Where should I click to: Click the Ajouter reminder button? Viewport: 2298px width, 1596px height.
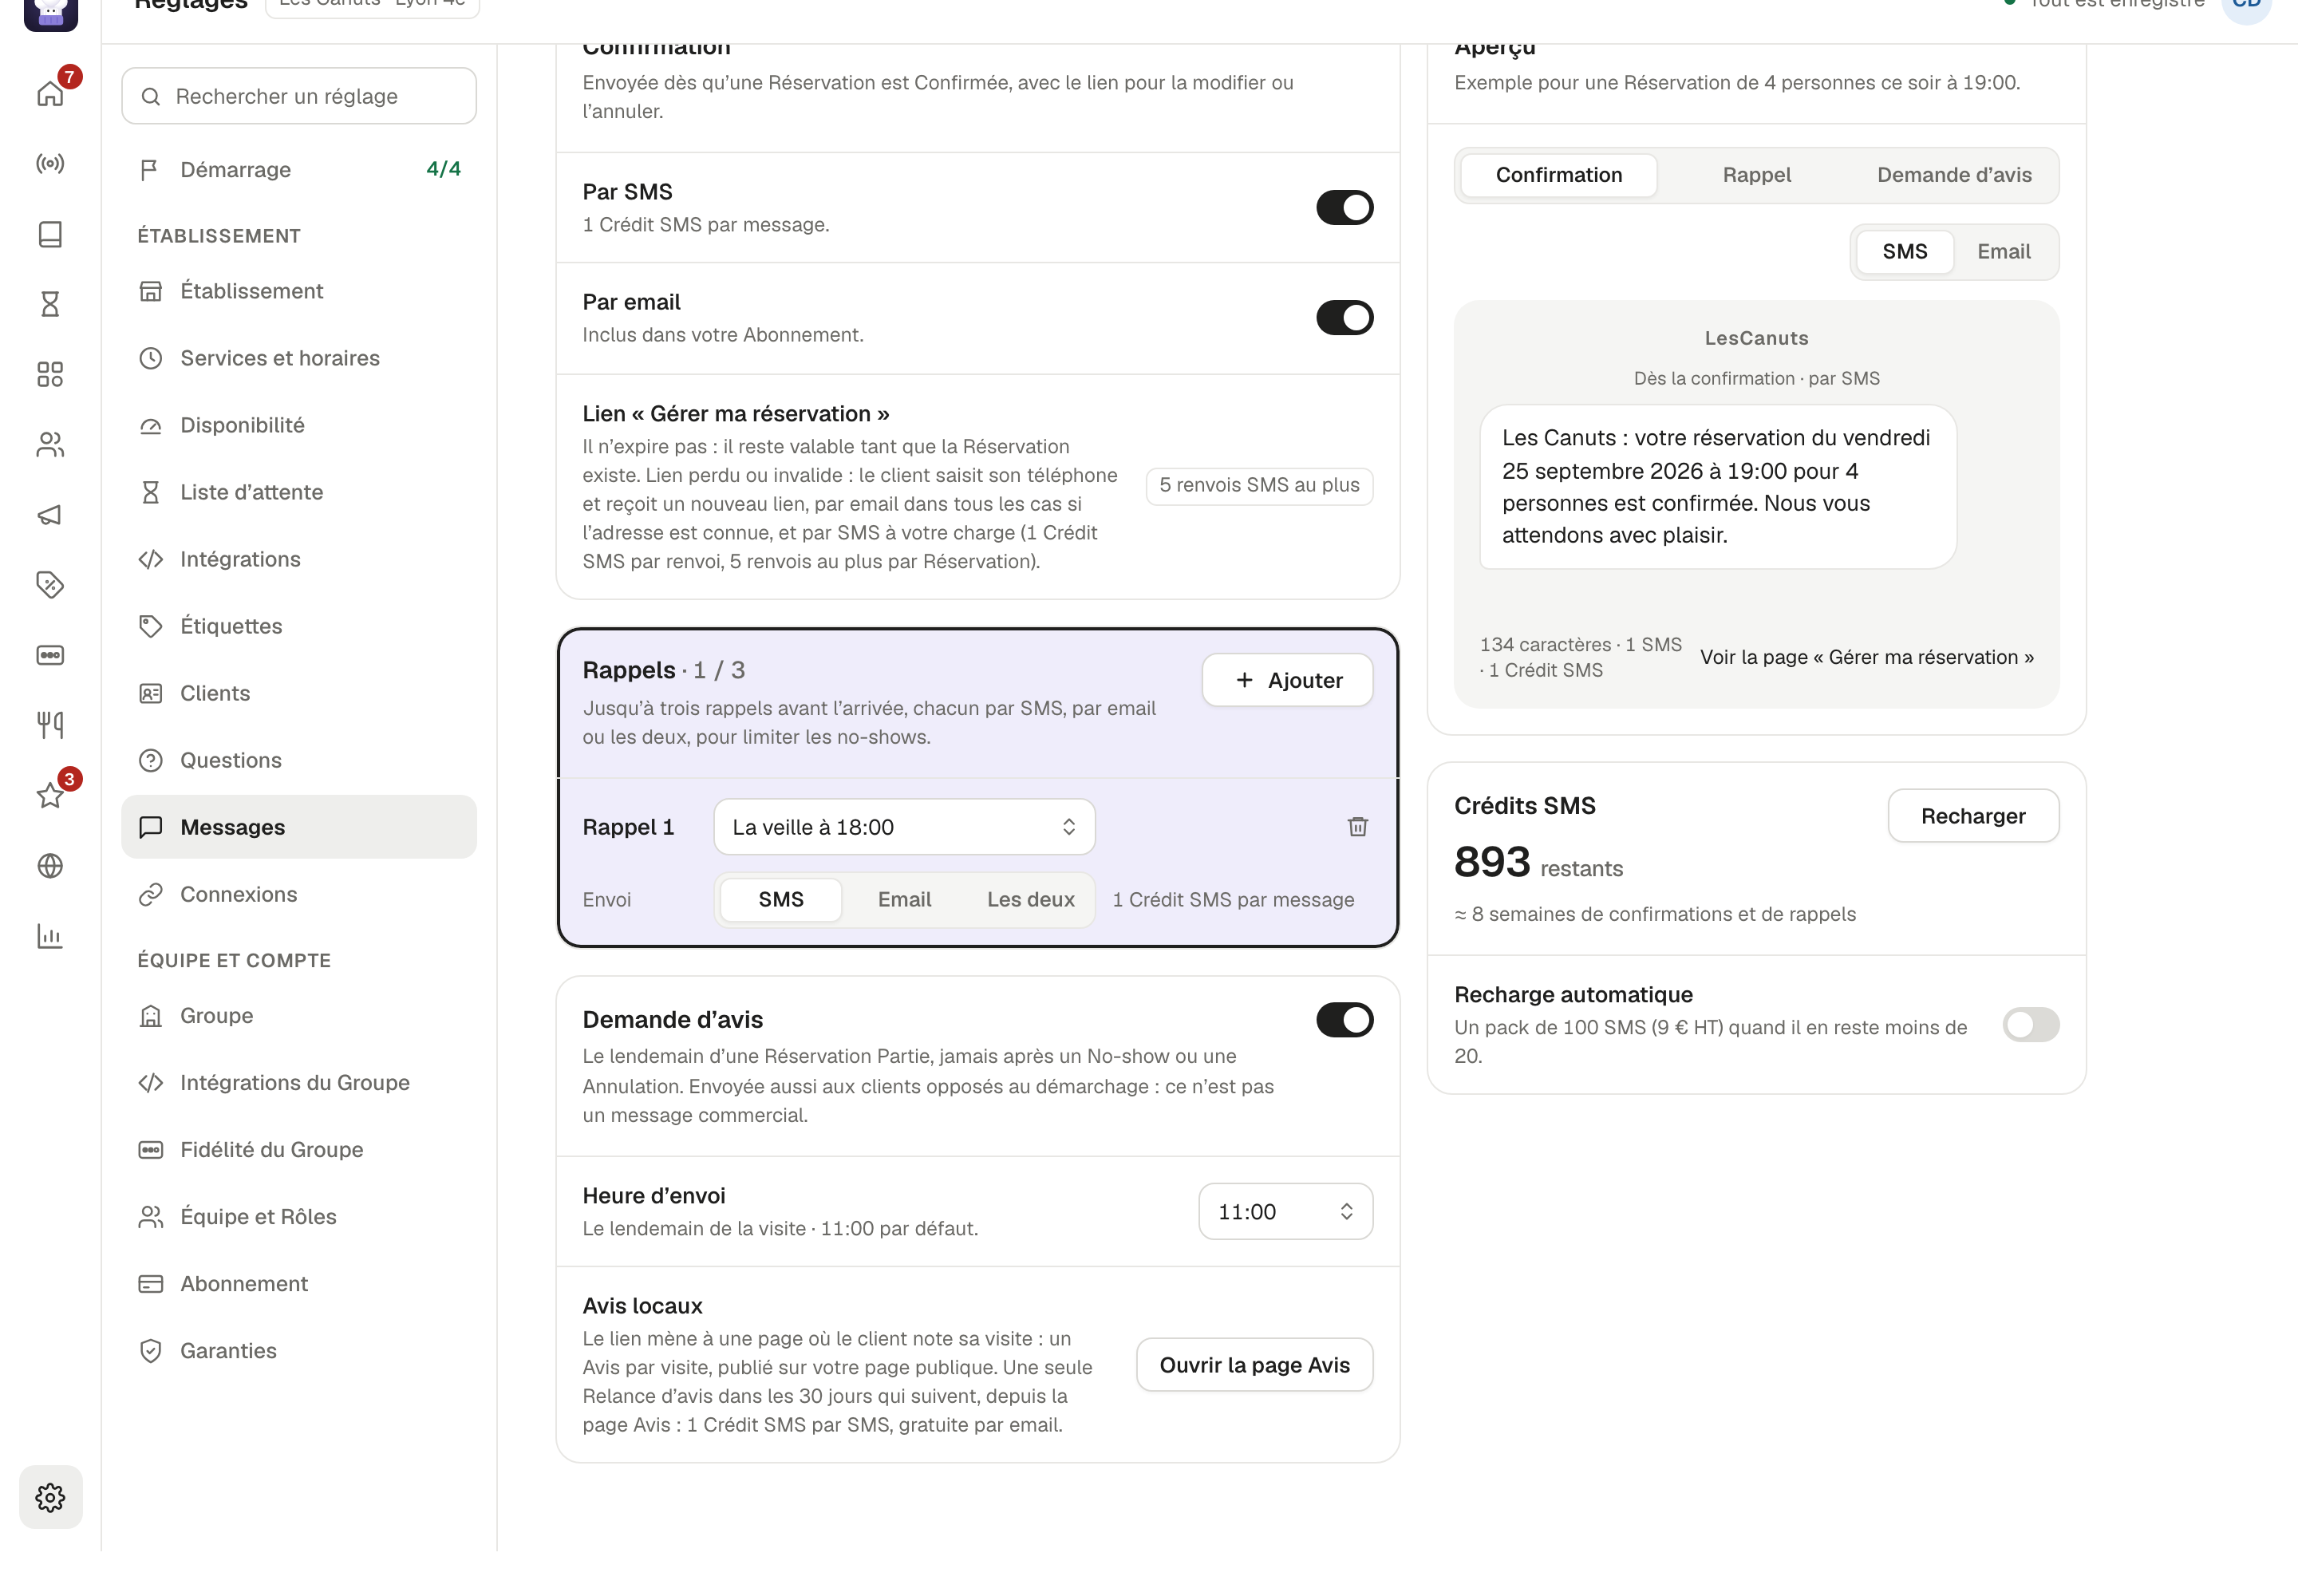1287,680
